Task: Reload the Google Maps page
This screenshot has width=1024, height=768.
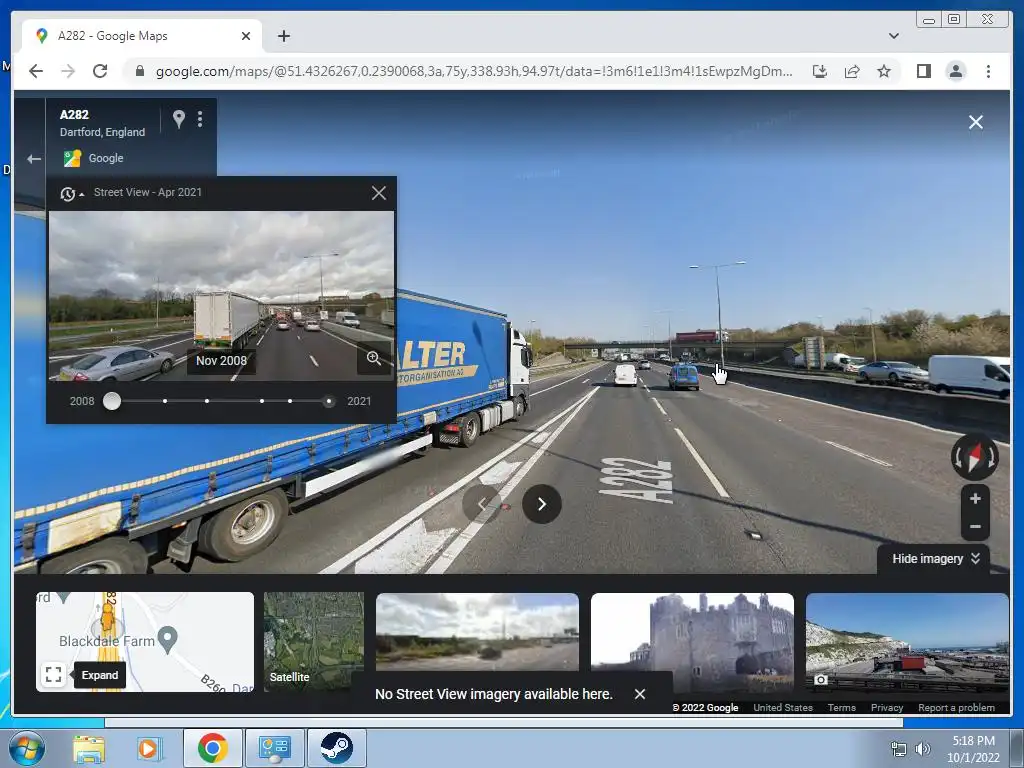Action: (100, 71)
